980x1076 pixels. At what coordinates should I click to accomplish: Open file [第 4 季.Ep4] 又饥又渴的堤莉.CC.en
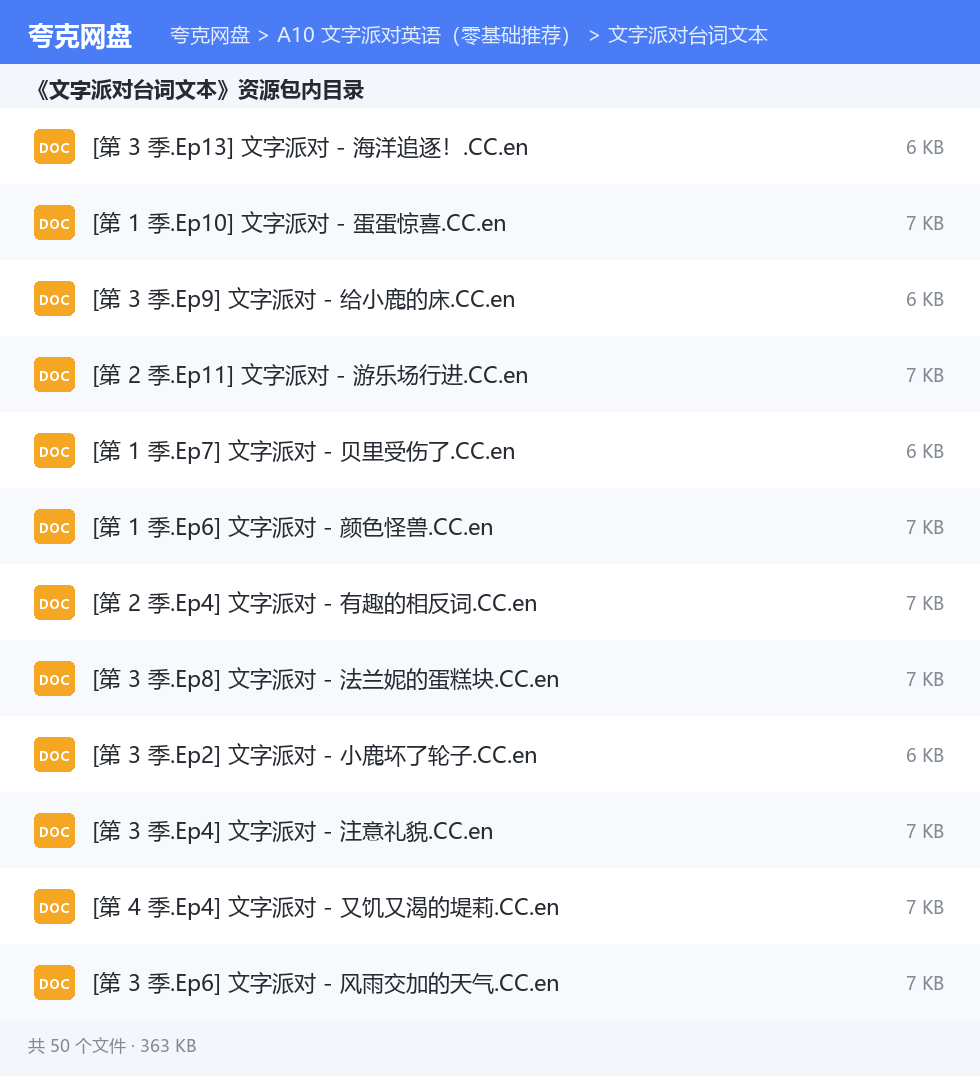325,907
